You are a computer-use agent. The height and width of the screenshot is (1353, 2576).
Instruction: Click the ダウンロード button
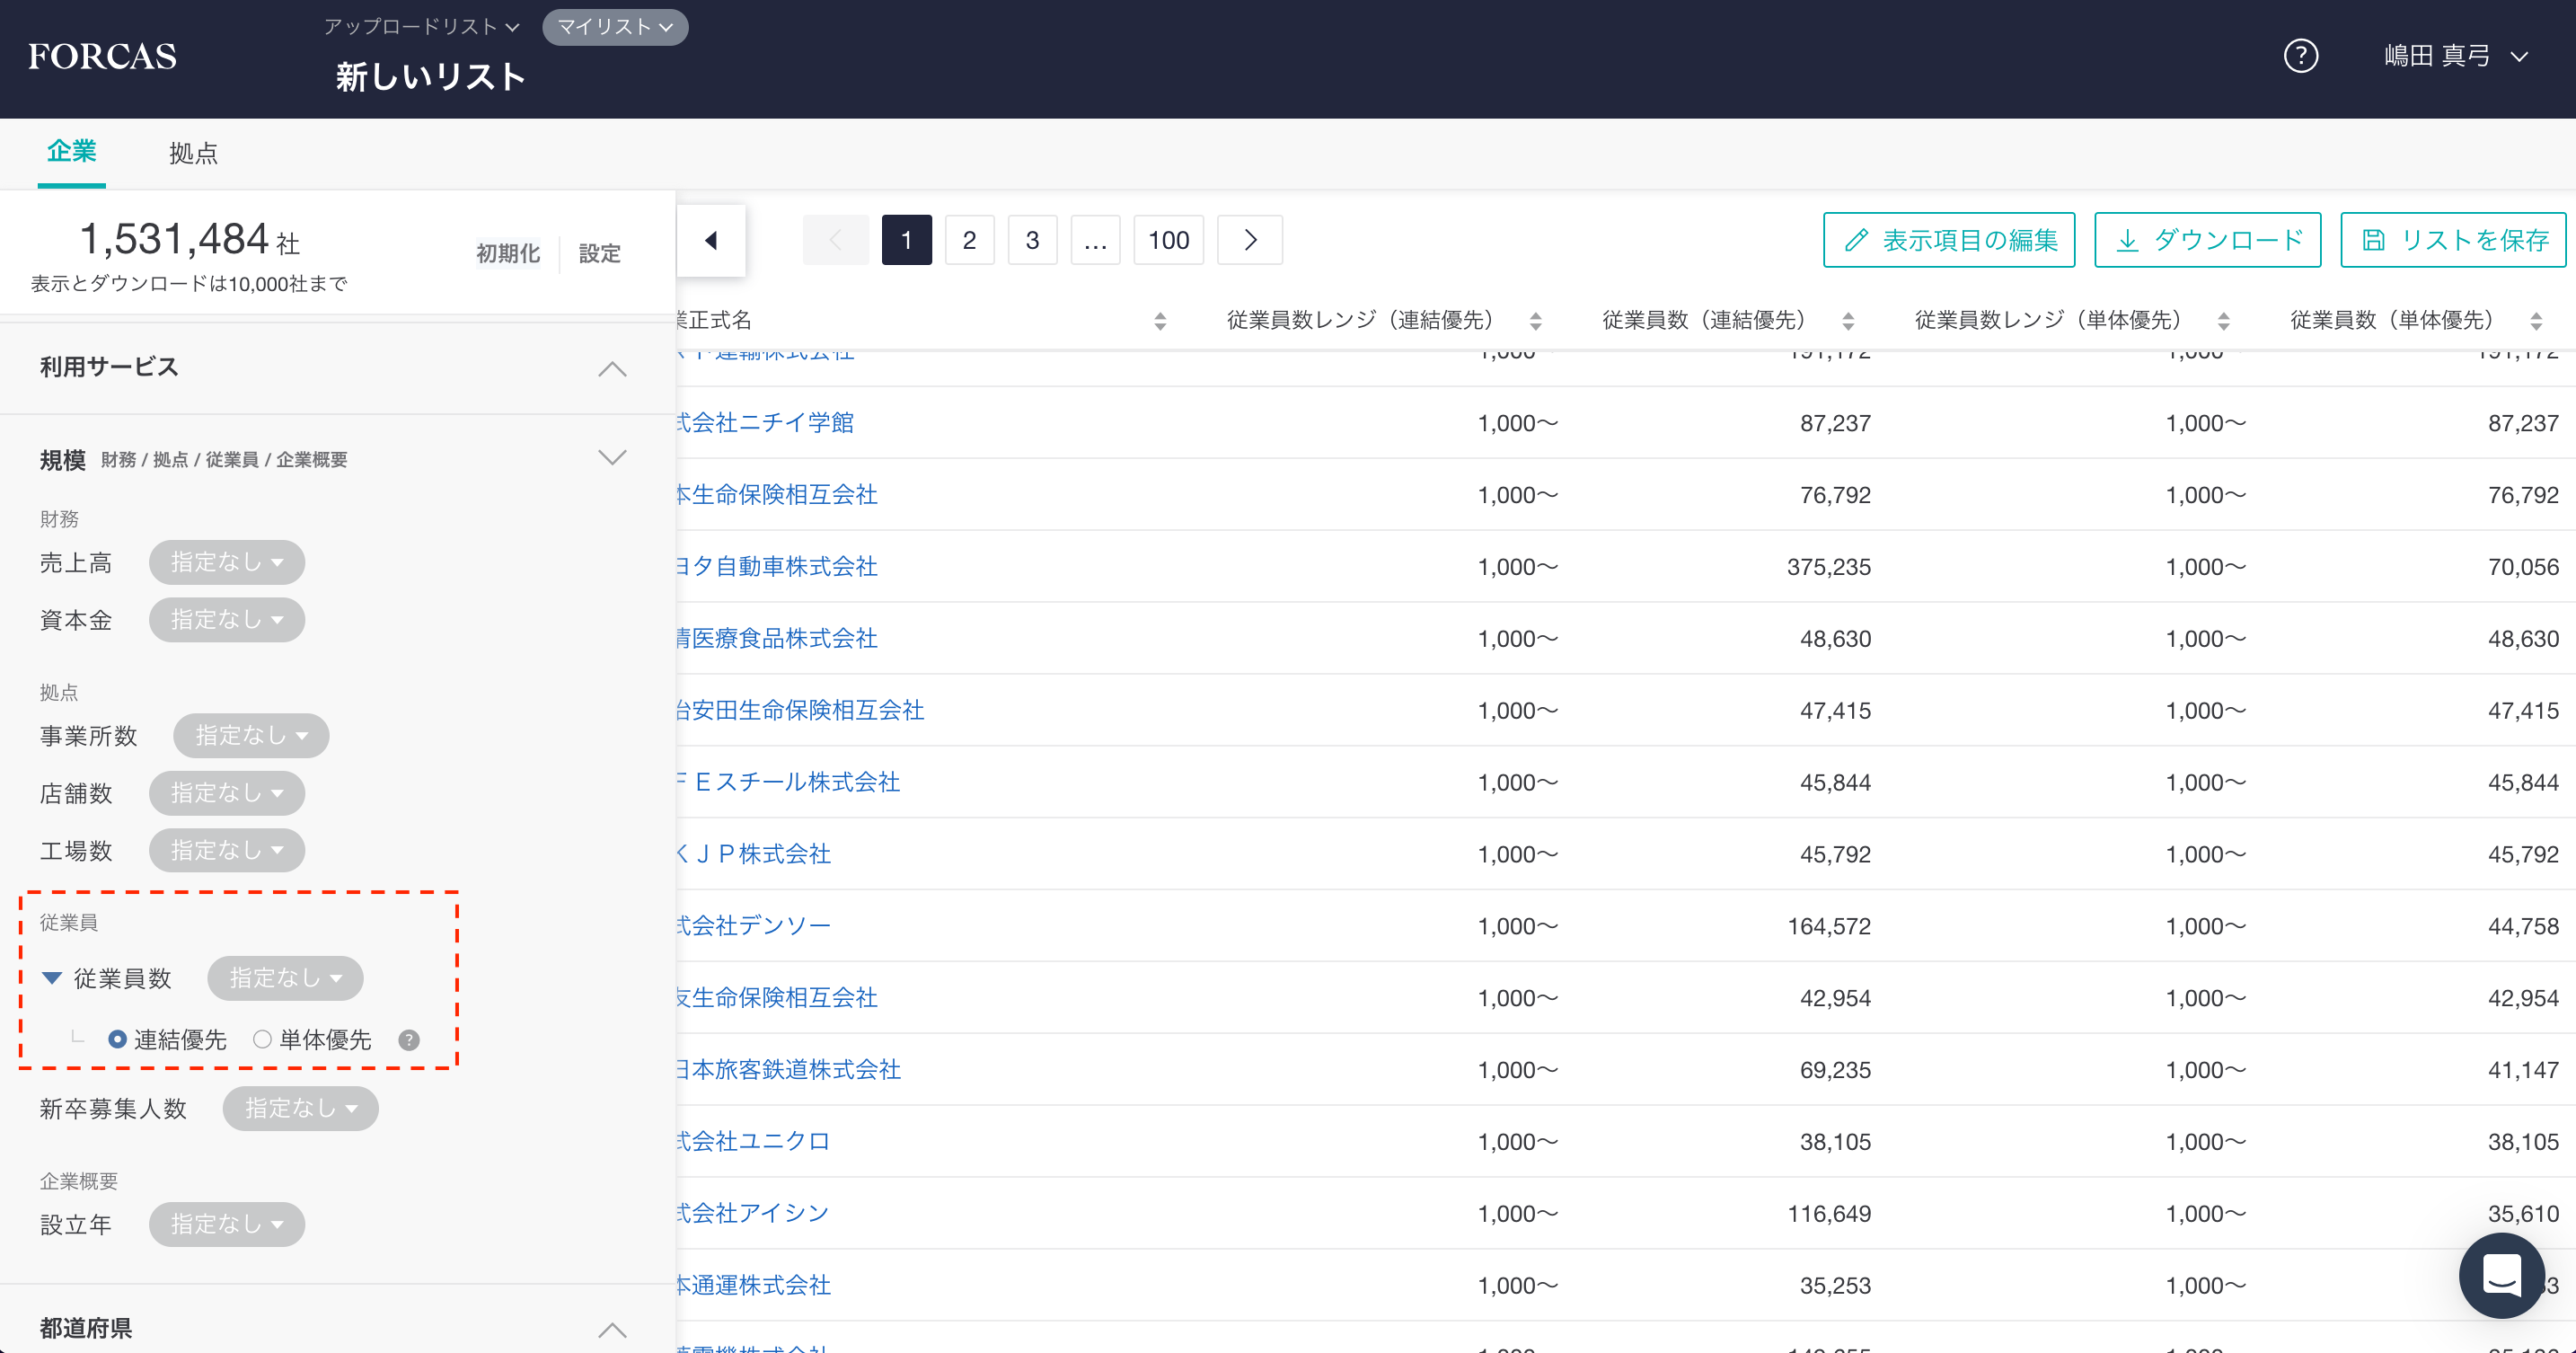pyautogui.click(x=2207, y=240)
